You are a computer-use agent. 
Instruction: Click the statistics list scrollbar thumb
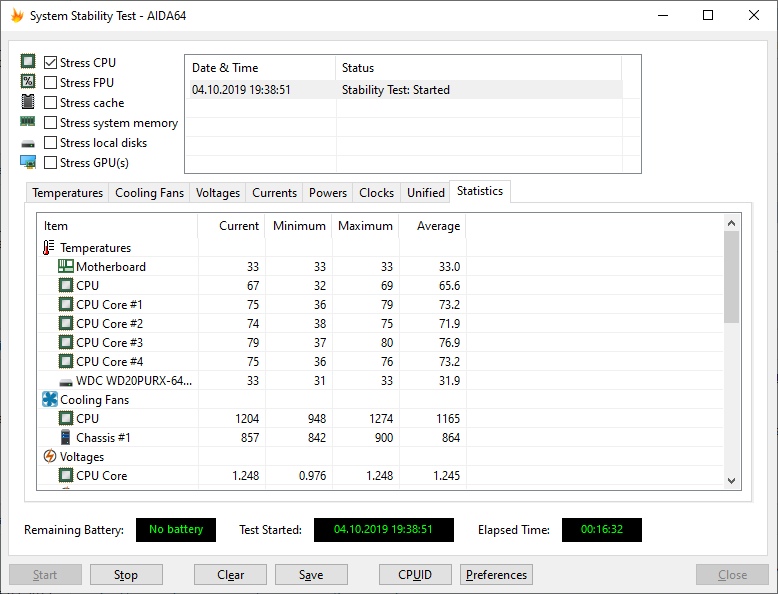pyautogui.click(x=731, y=277)
